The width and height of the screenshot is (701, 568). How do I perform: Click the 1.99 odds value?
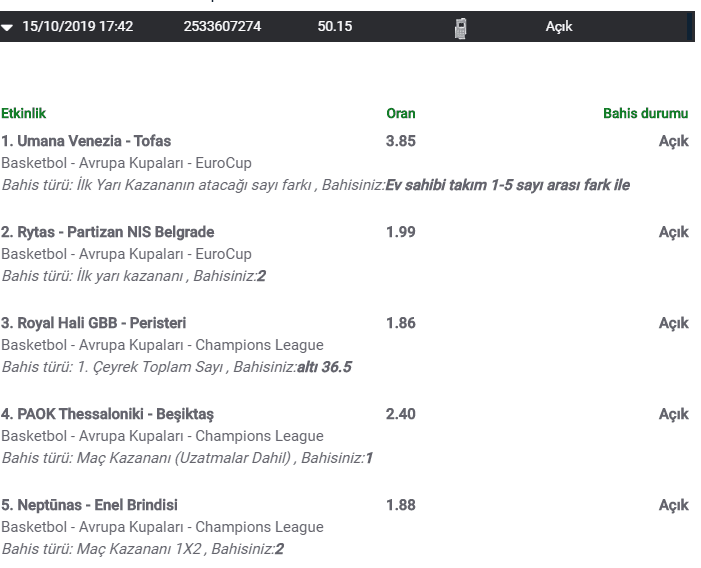pos(401,232)
